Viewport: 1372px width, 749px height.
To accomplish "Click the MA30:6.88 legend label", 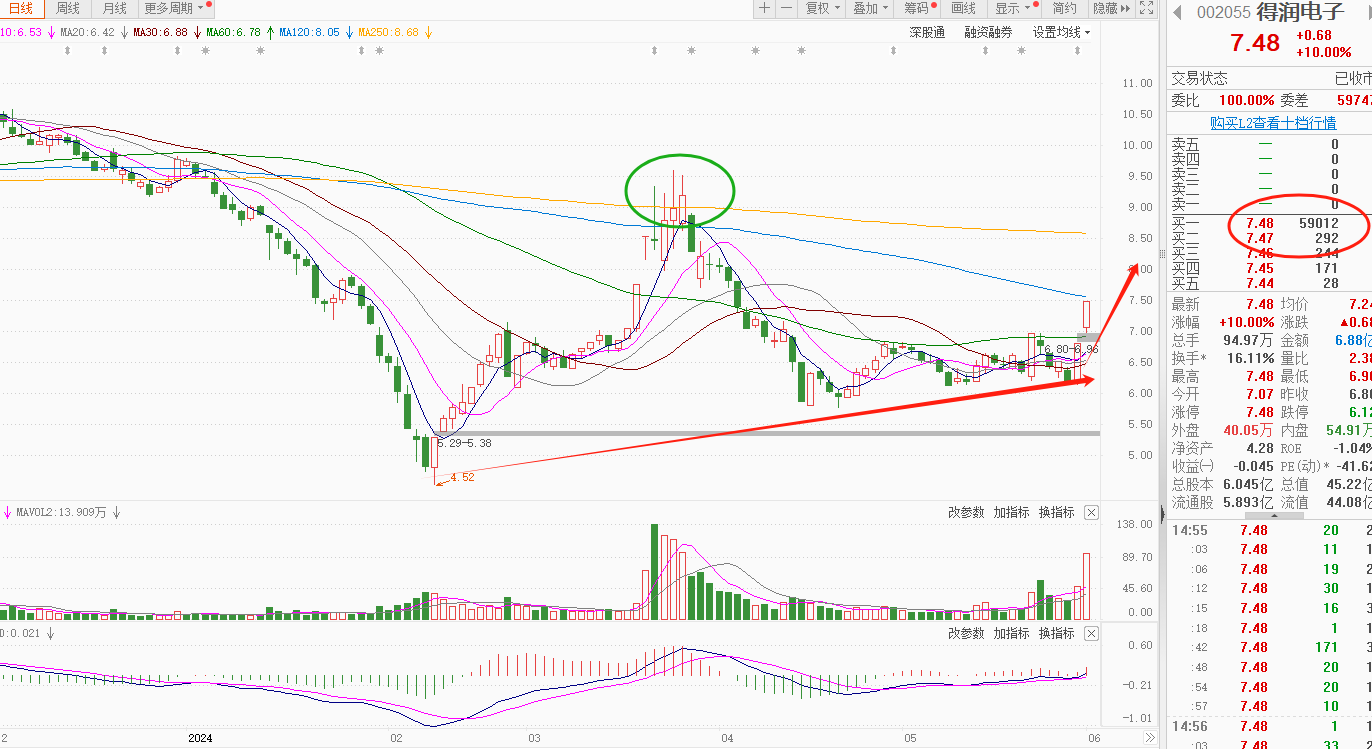I will 161,32.
